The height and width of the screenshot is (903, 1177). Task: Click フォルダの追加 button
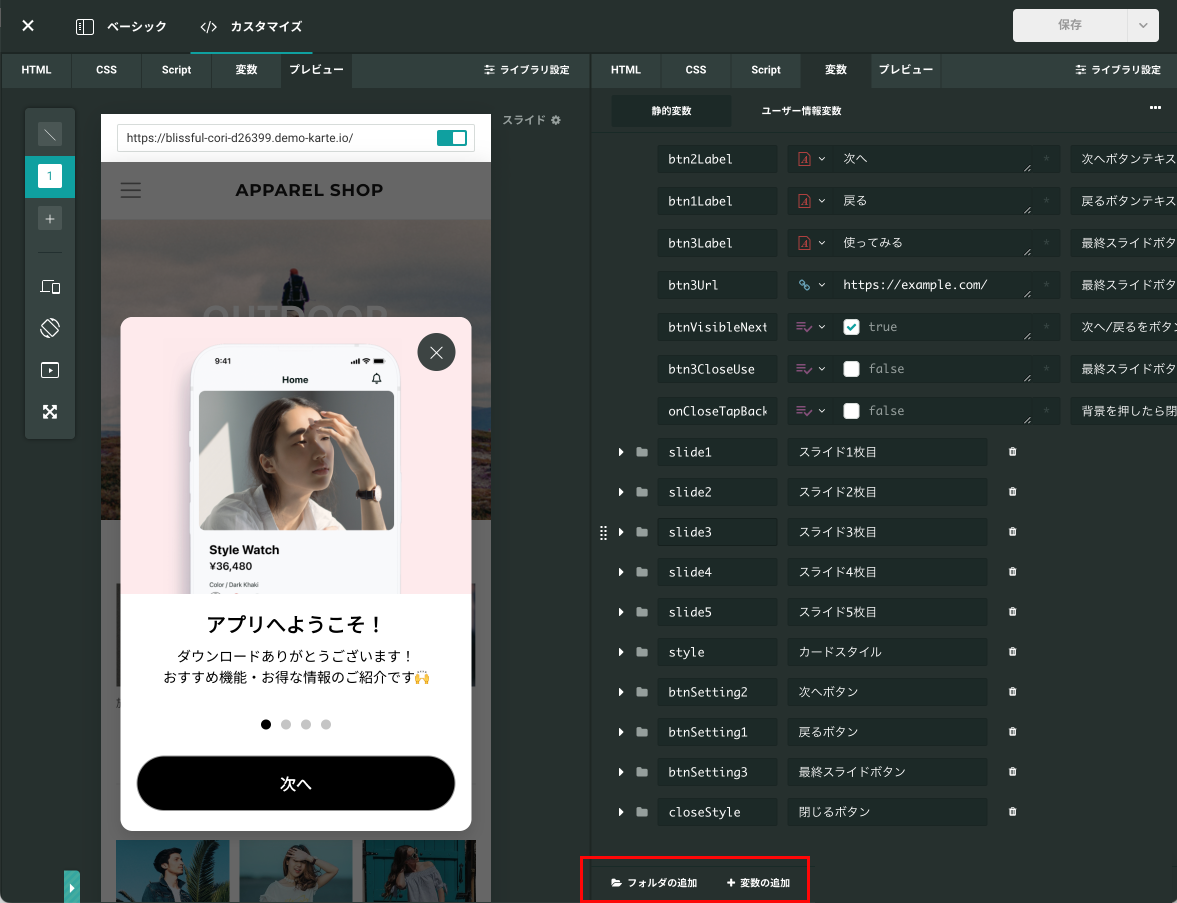pyautogui.click(x=654, y=883)
